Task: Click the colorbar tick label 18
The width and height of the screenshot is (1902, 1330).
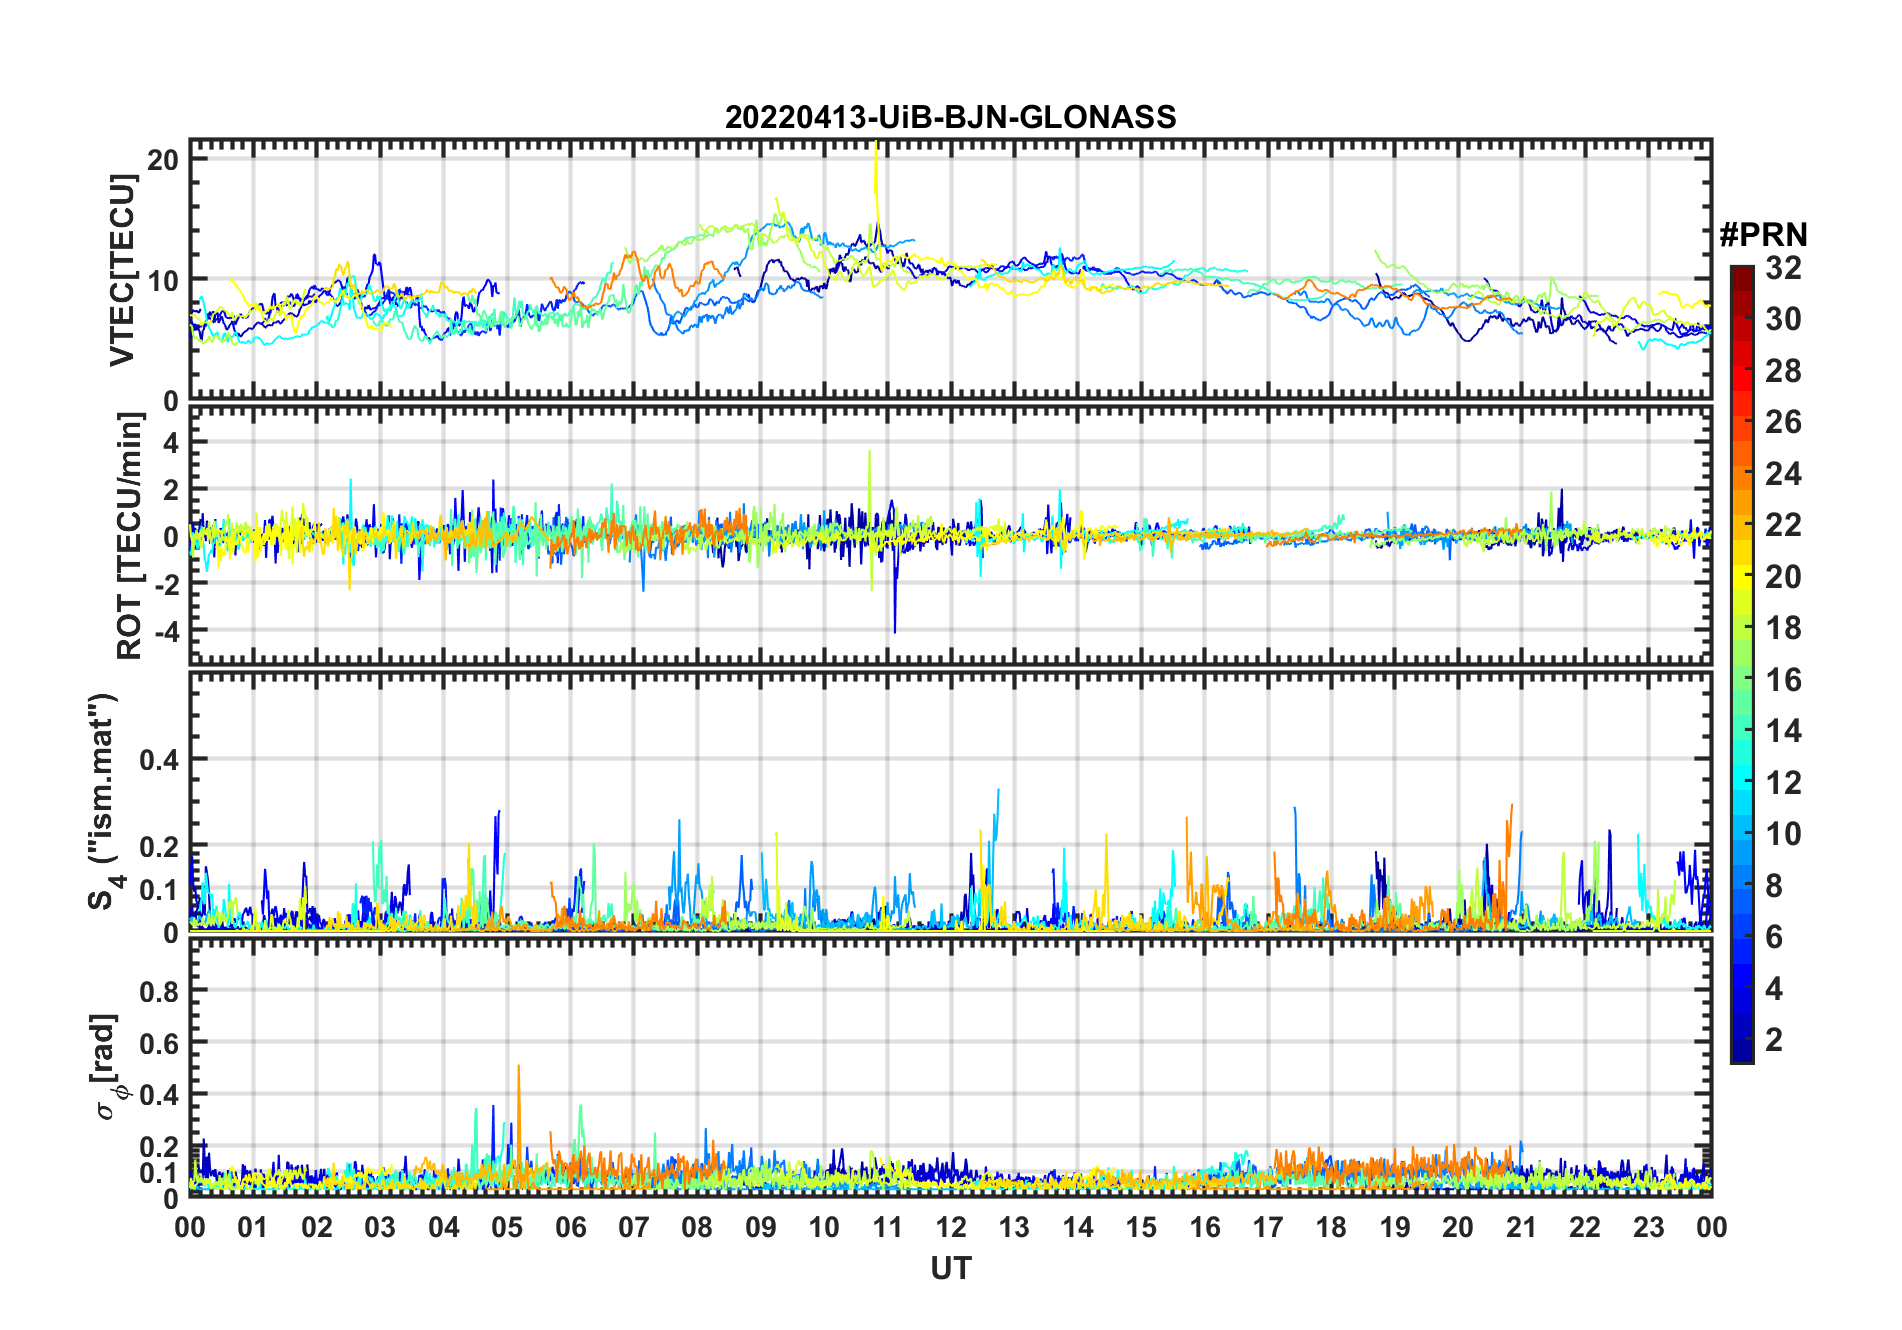Action: tap(1783, 628)
